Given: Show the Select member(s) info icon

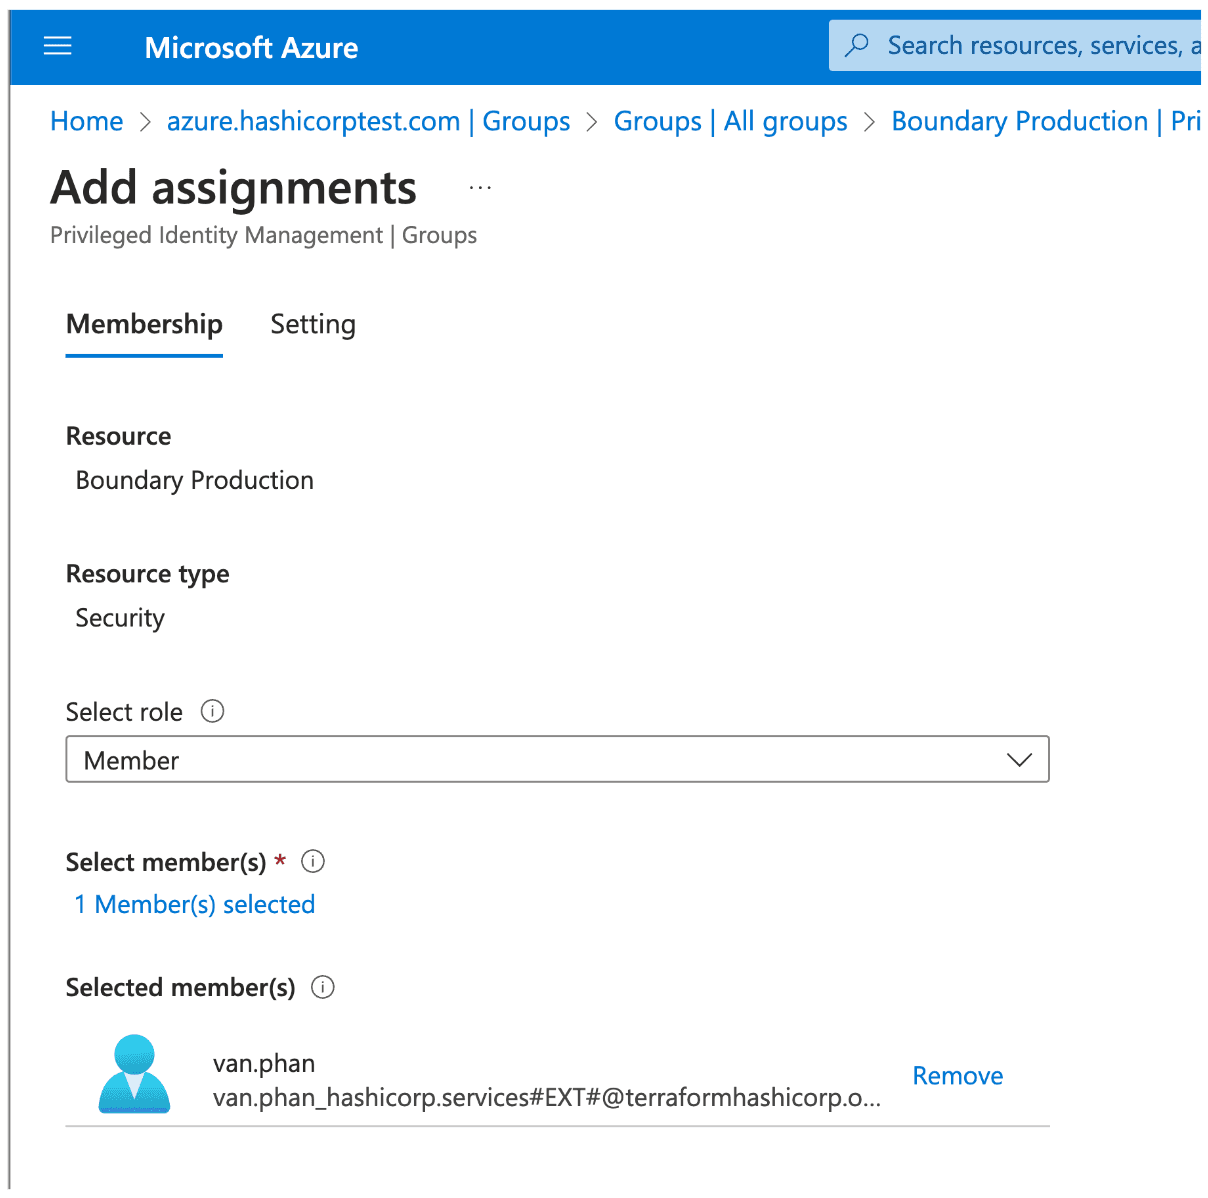Looking at the screenshot, I should pos(313,861).
